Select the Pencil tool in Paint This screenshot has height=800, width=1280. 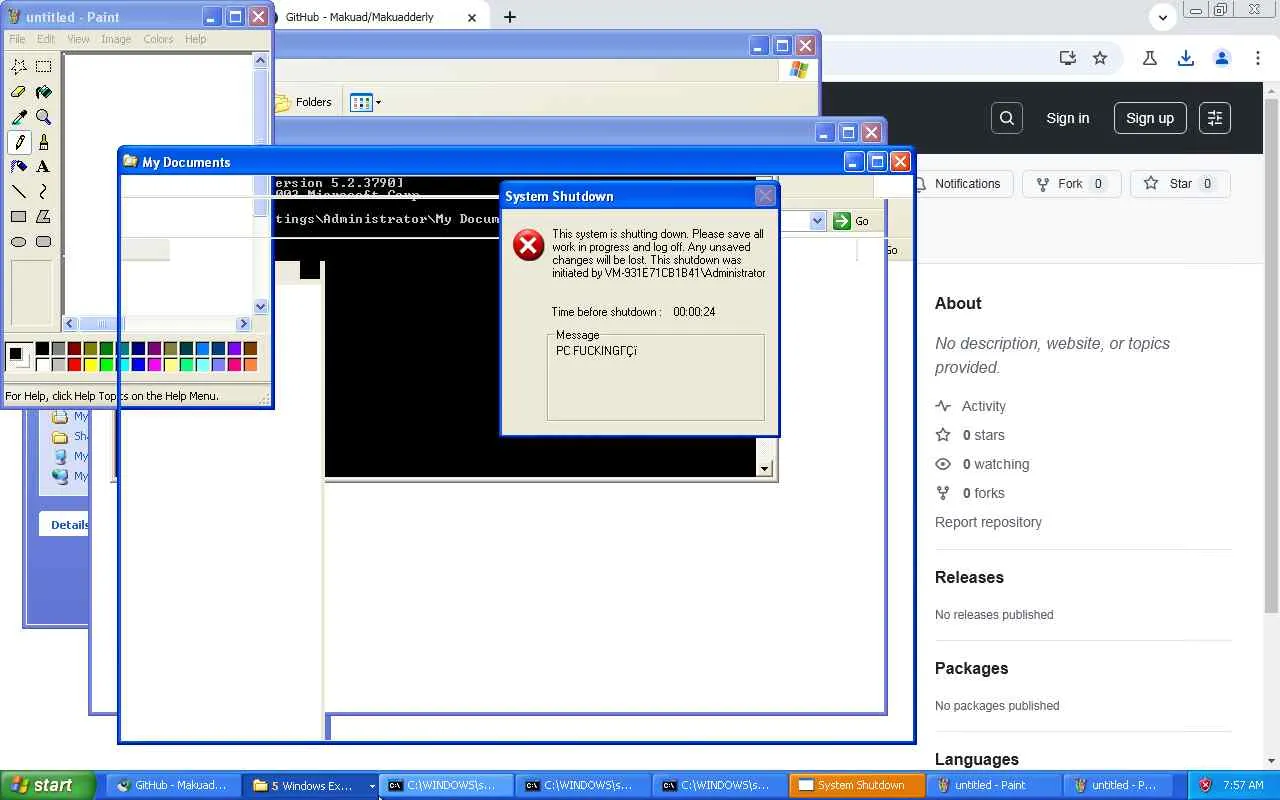[19, 142]
